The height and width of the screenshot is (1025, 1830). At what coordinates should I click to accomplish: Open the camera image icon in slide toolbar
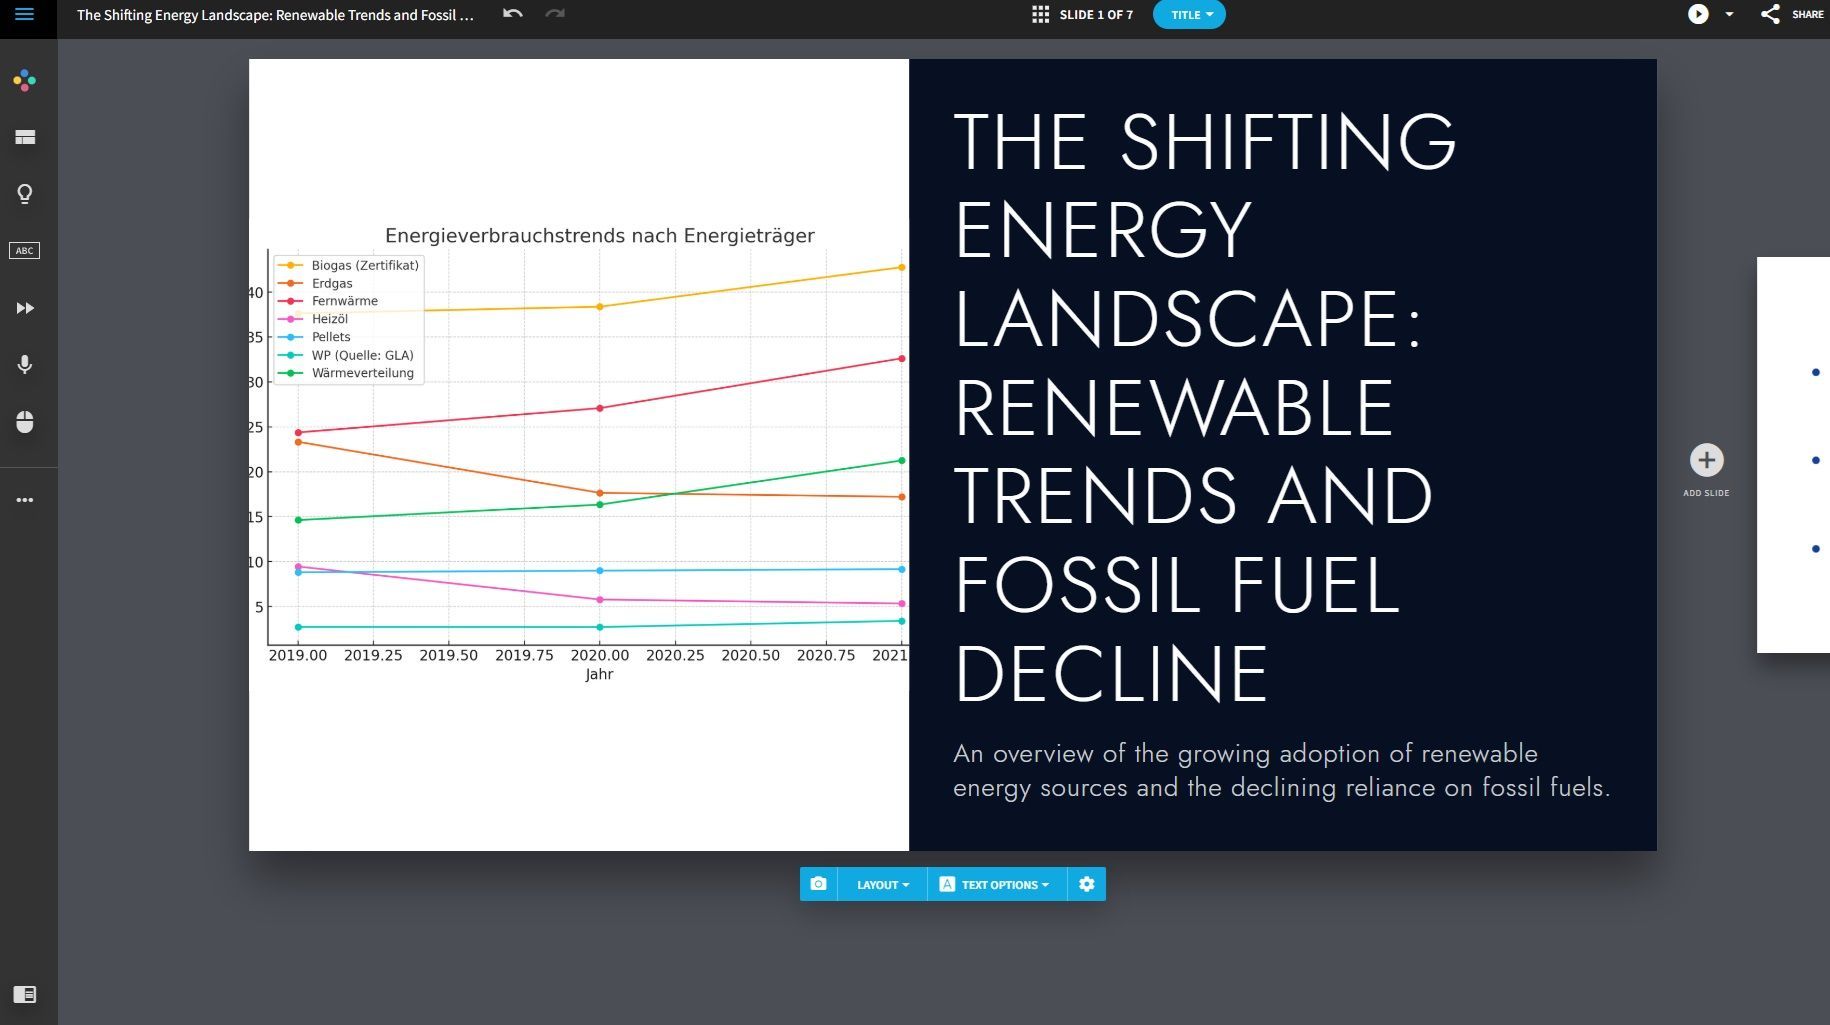[x=818, y=884]
